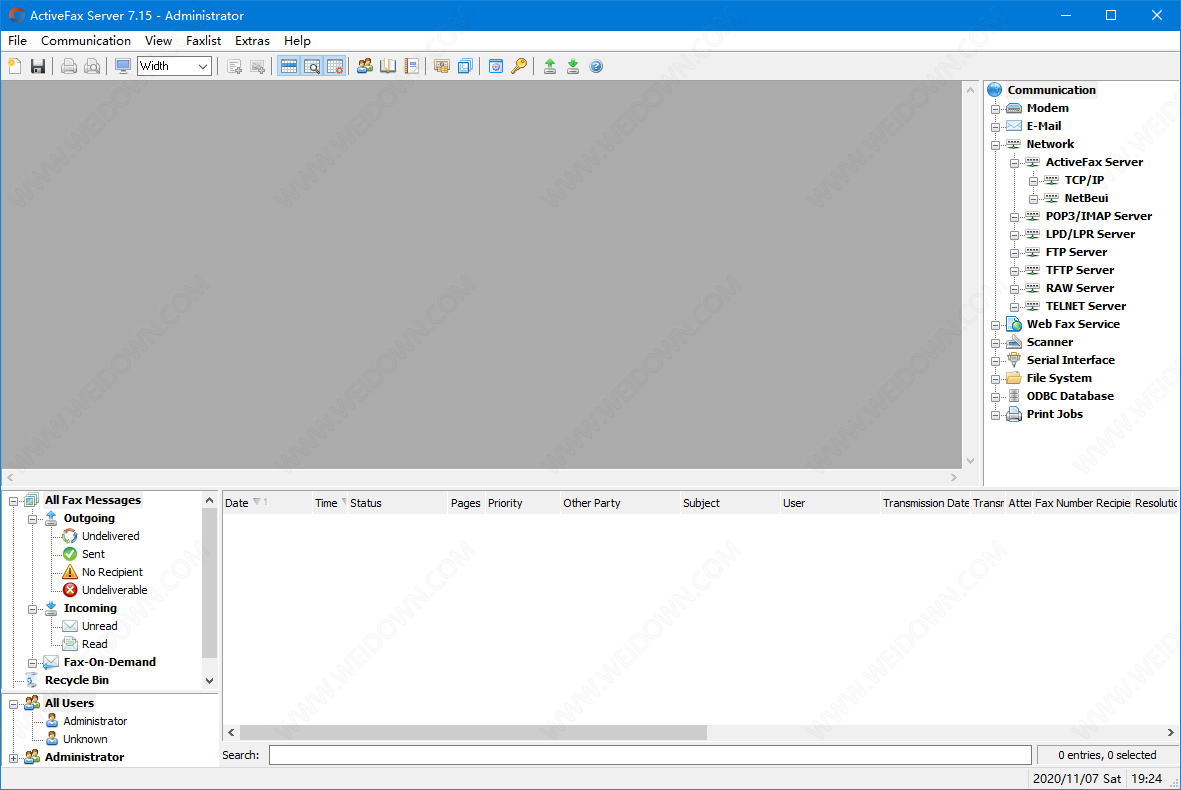Open the phone book icon
This screenshot has height=790, width=1181.
click(388, 66)
